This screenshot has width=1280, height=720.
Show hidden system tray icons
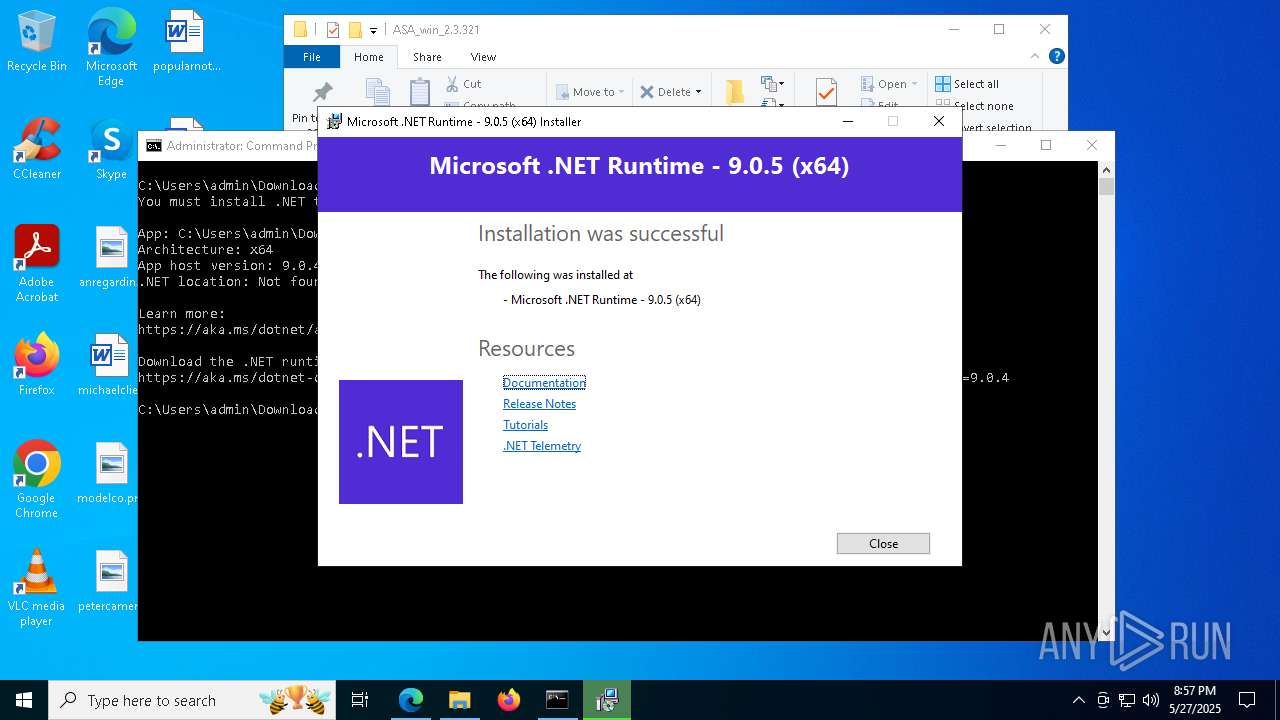1078,700
